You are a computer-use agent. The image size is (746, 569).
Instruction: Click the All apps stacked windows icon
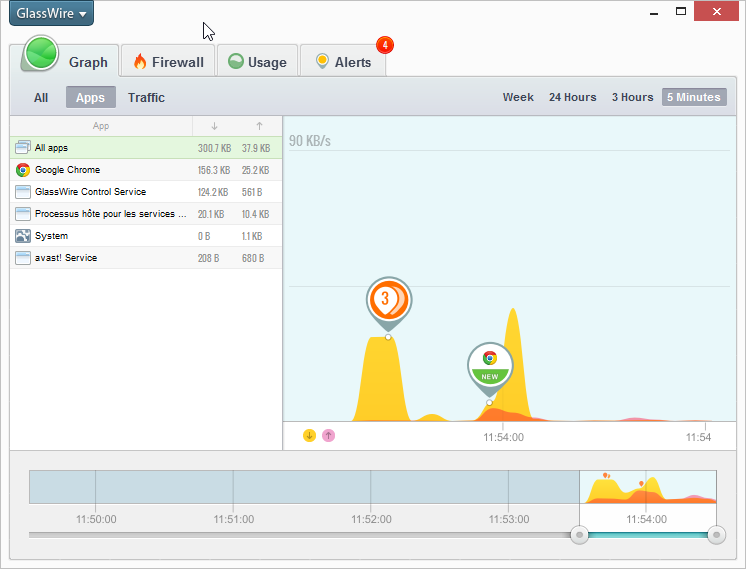(x=23, y=147)
